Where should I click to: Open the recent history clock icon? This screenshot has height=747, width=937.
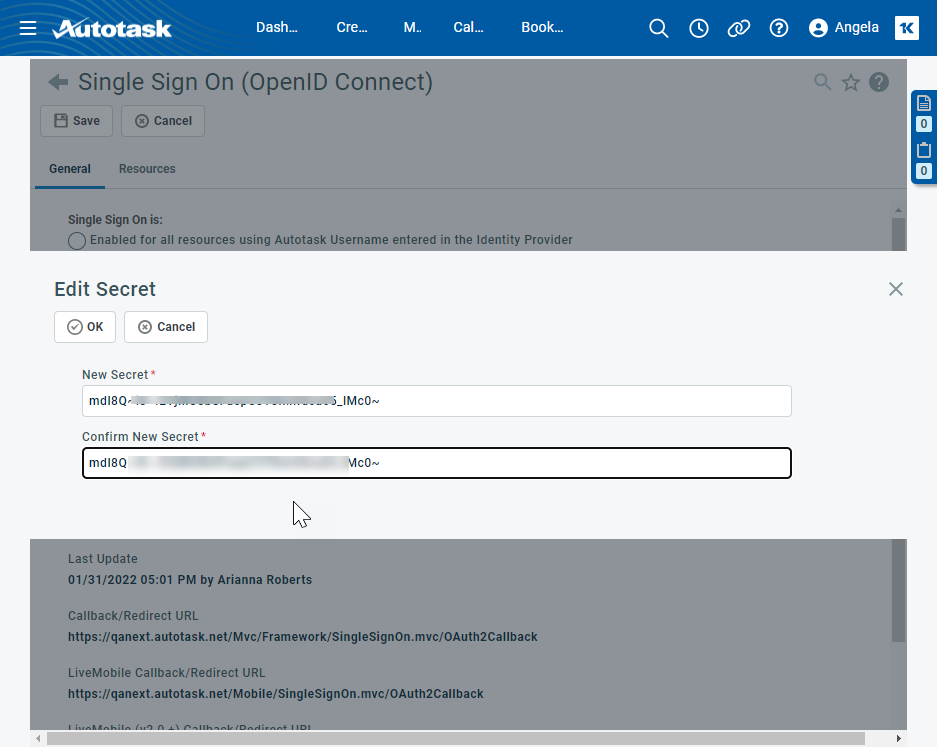[699, 28]
